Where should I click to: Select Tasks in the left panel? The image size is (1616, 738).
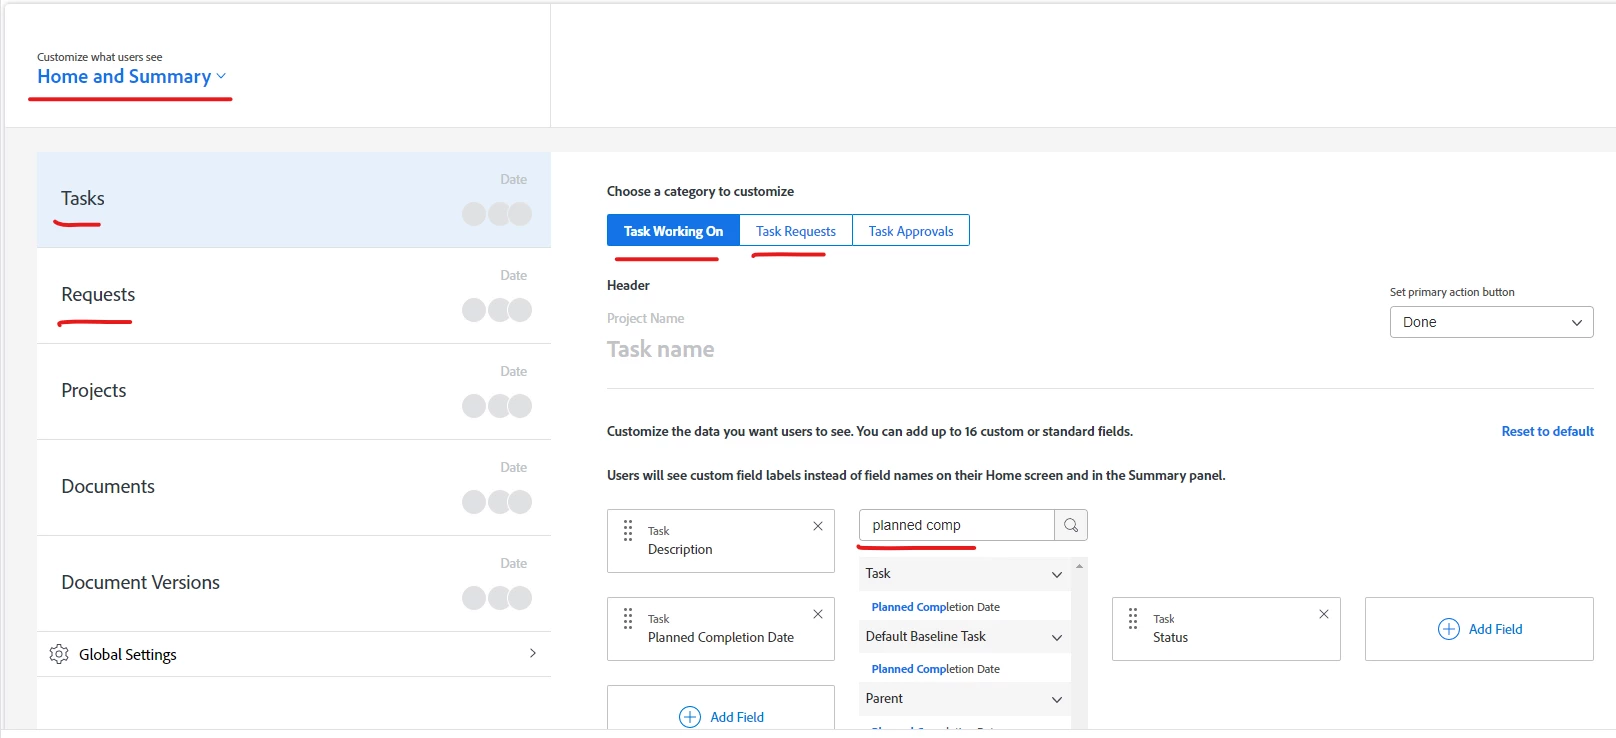(x=294, y=200)
